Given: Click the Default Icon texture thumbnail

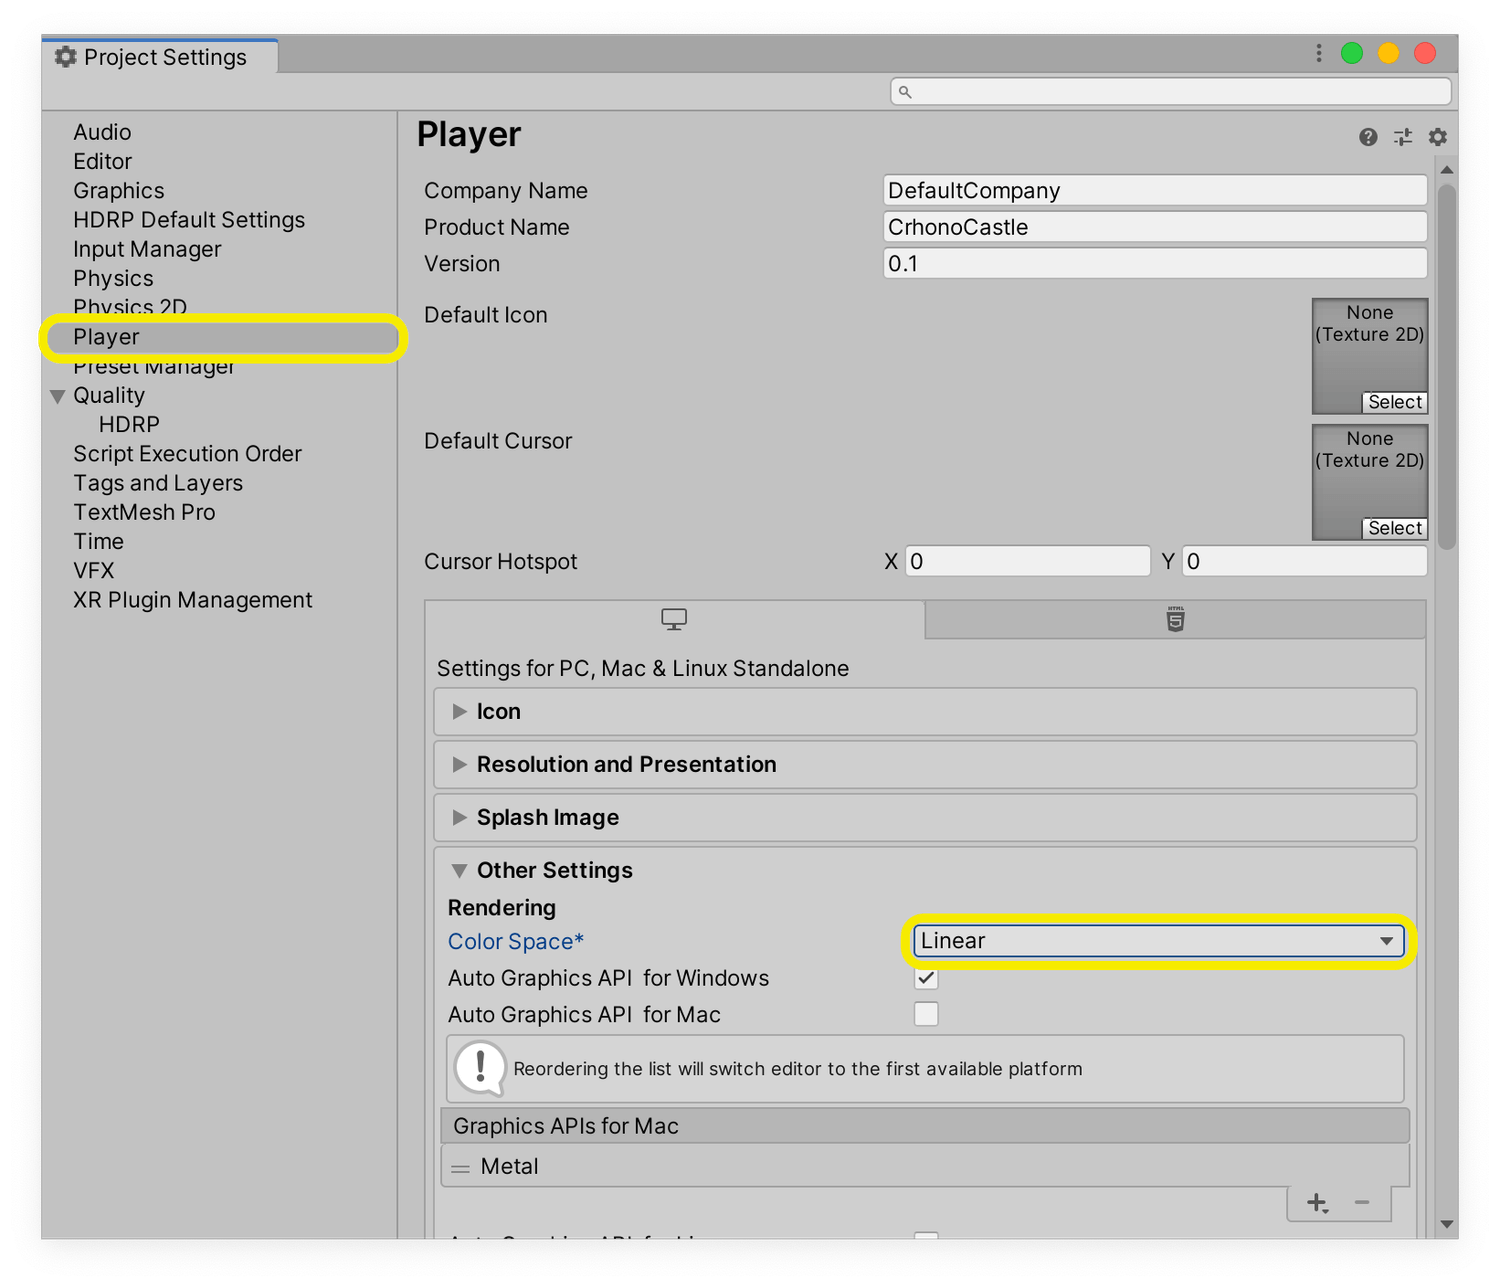Looking at the screenshot, I should coord(1369,356).
